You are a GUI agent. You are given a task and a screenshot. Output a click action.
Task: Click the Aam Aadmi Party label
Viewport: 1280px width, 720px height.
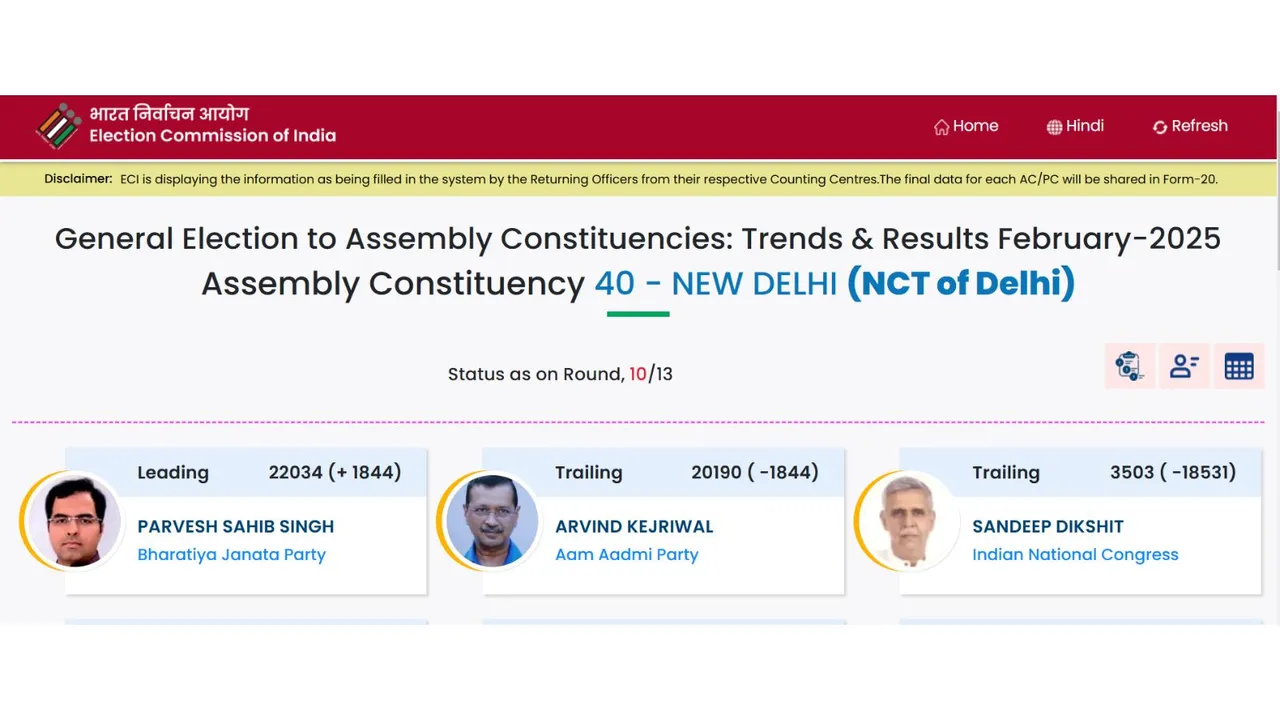(x=627, y=554)
